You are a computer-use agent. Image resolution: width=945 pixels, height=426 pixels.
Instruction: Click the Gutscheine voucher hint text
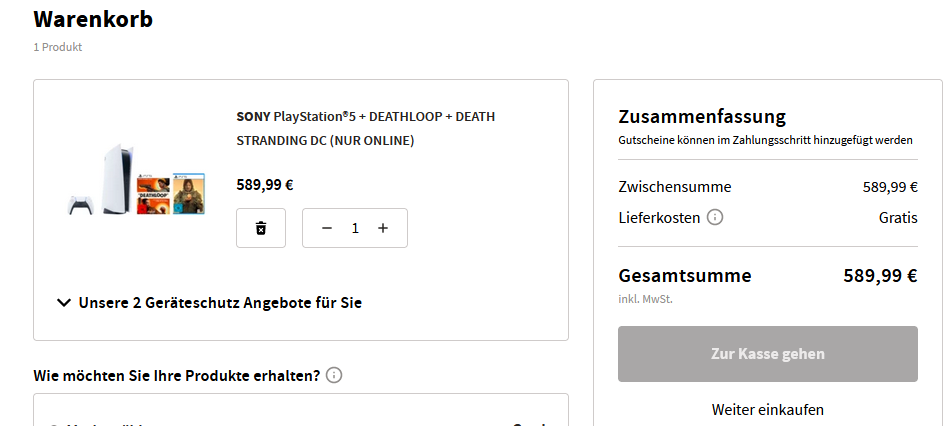(x=765, y=141)
